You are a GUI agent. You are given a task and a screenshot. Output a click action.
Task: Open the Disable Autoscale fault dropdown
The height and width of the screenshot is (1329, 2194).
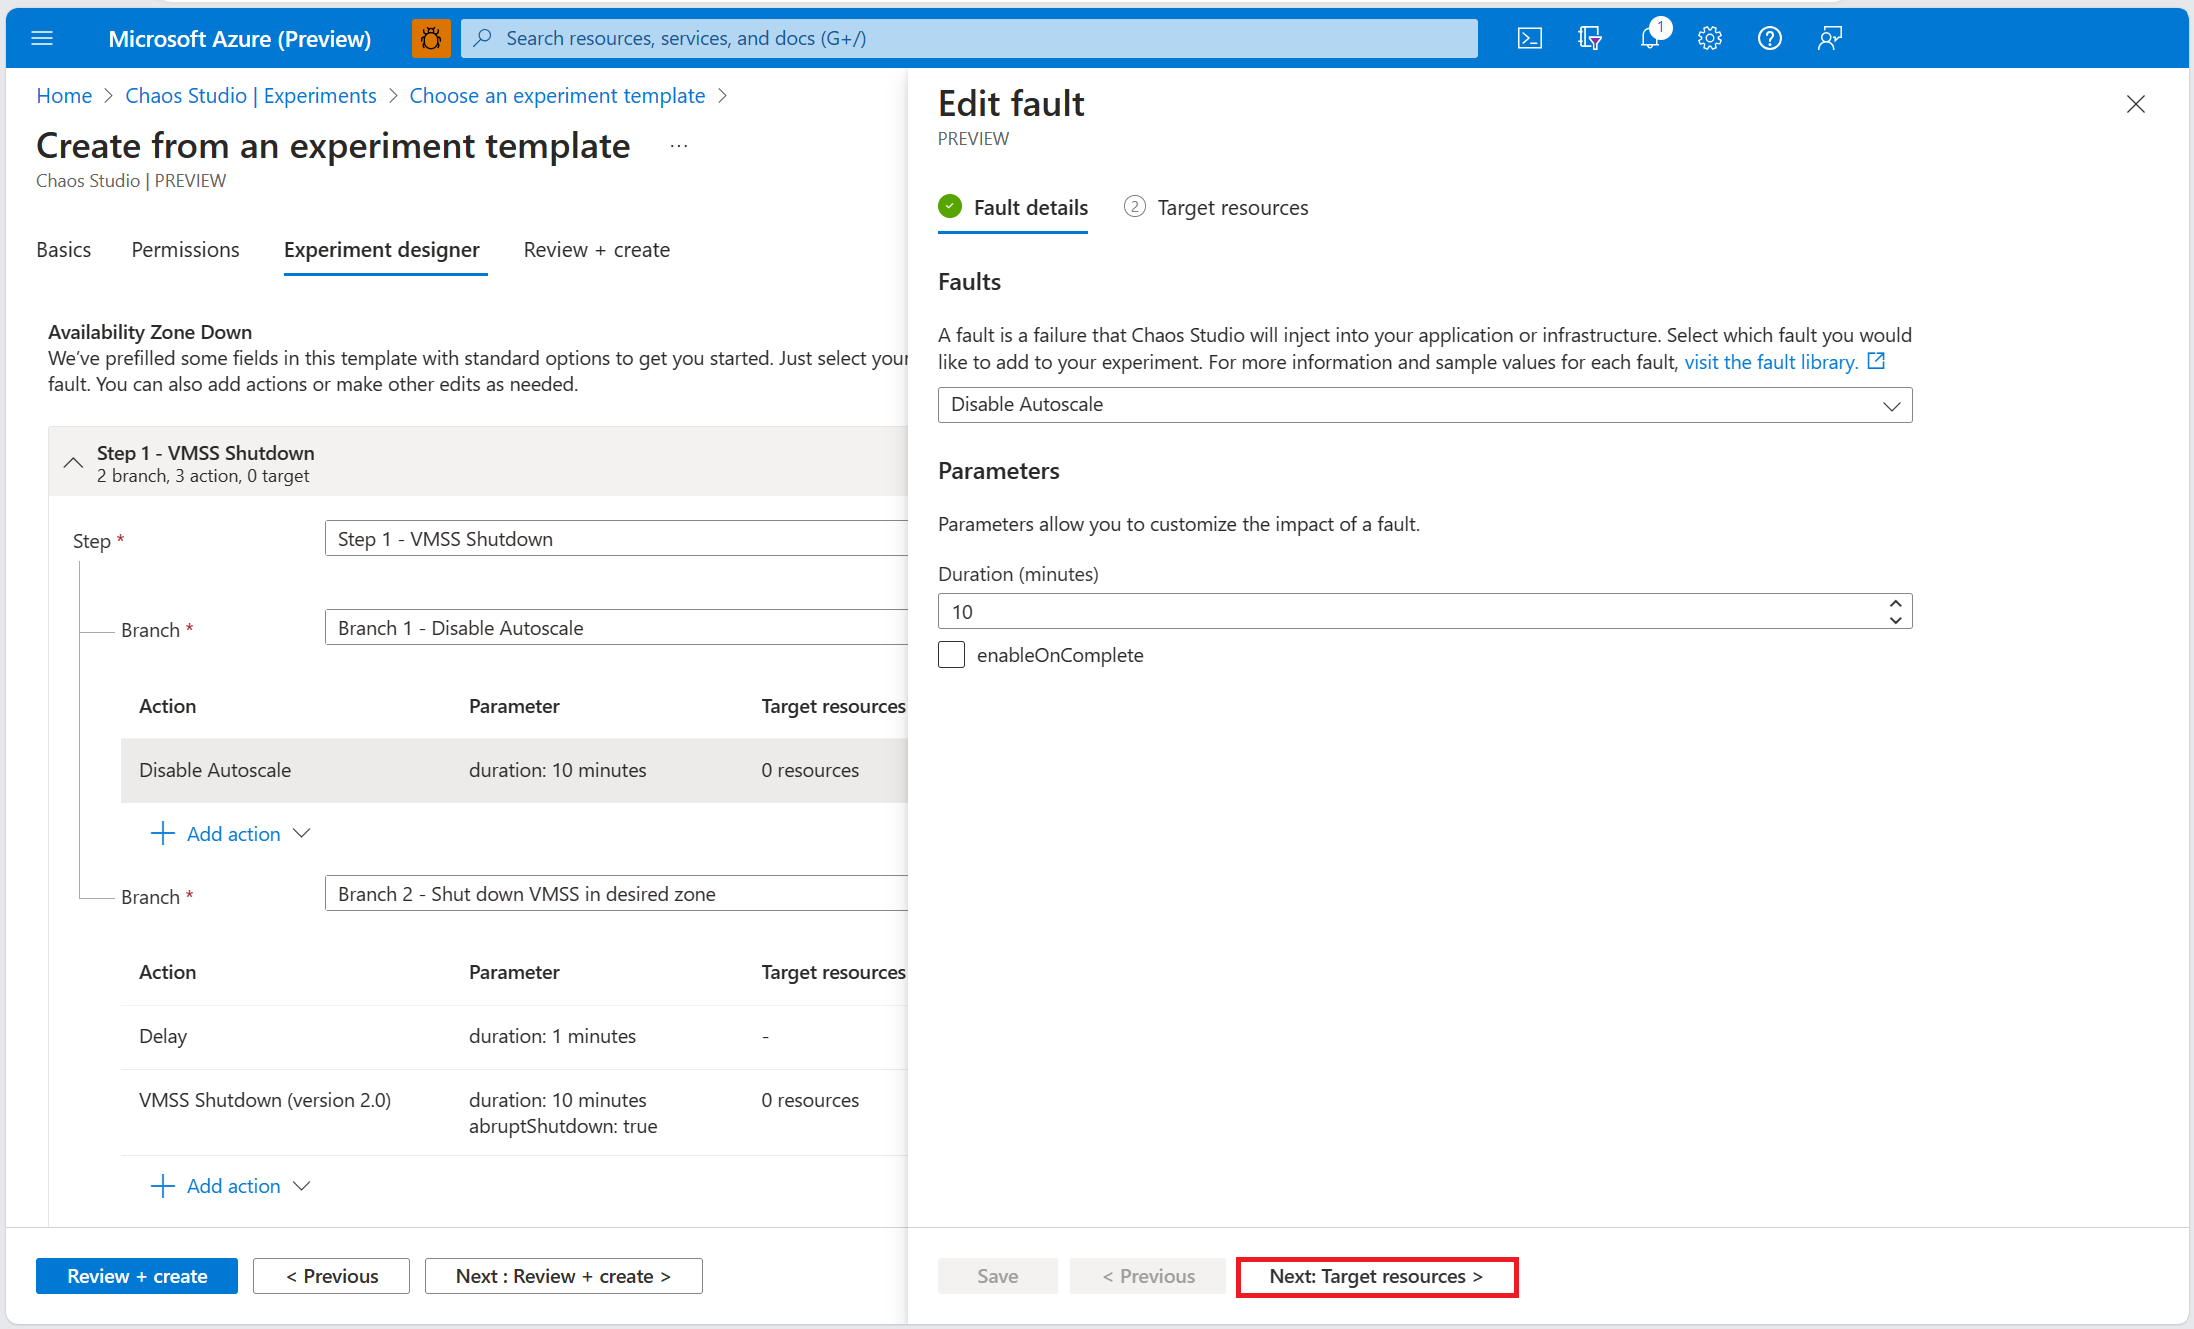click(x=1424, y=405)
